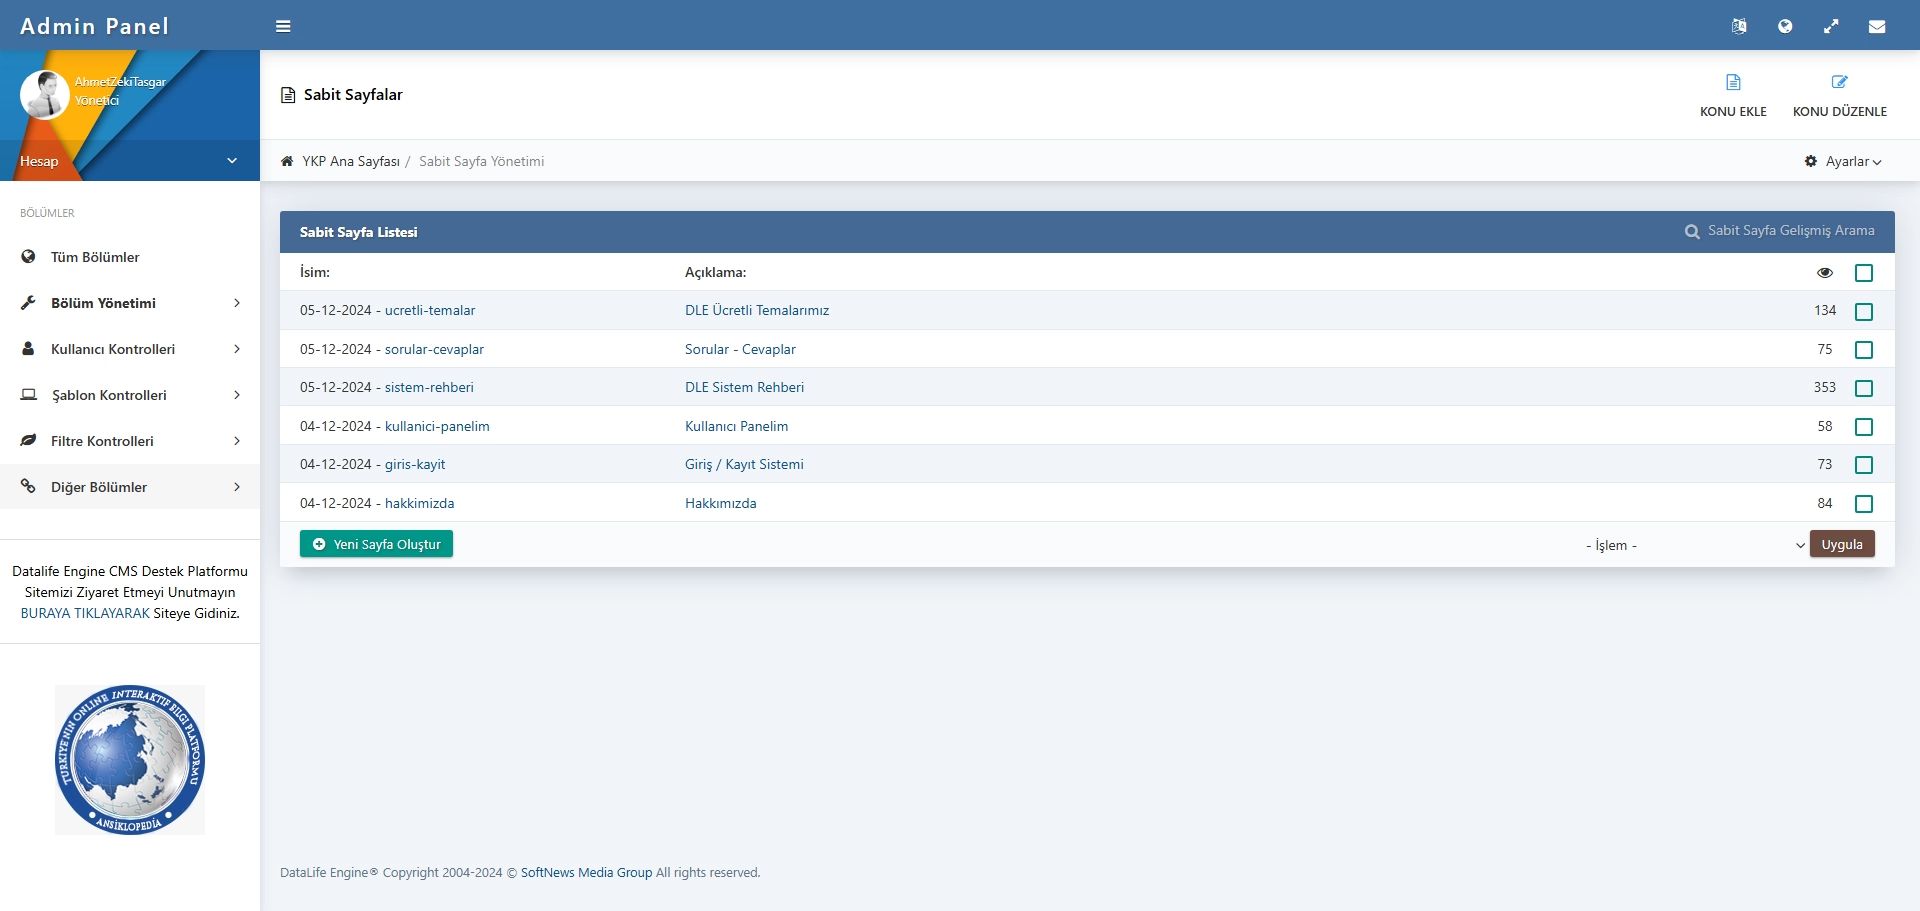Viewport: 1920px width, 911px height.
Task: Toggle fullscreen with the expand arrows icon
Action: [x=1831, y=26]
